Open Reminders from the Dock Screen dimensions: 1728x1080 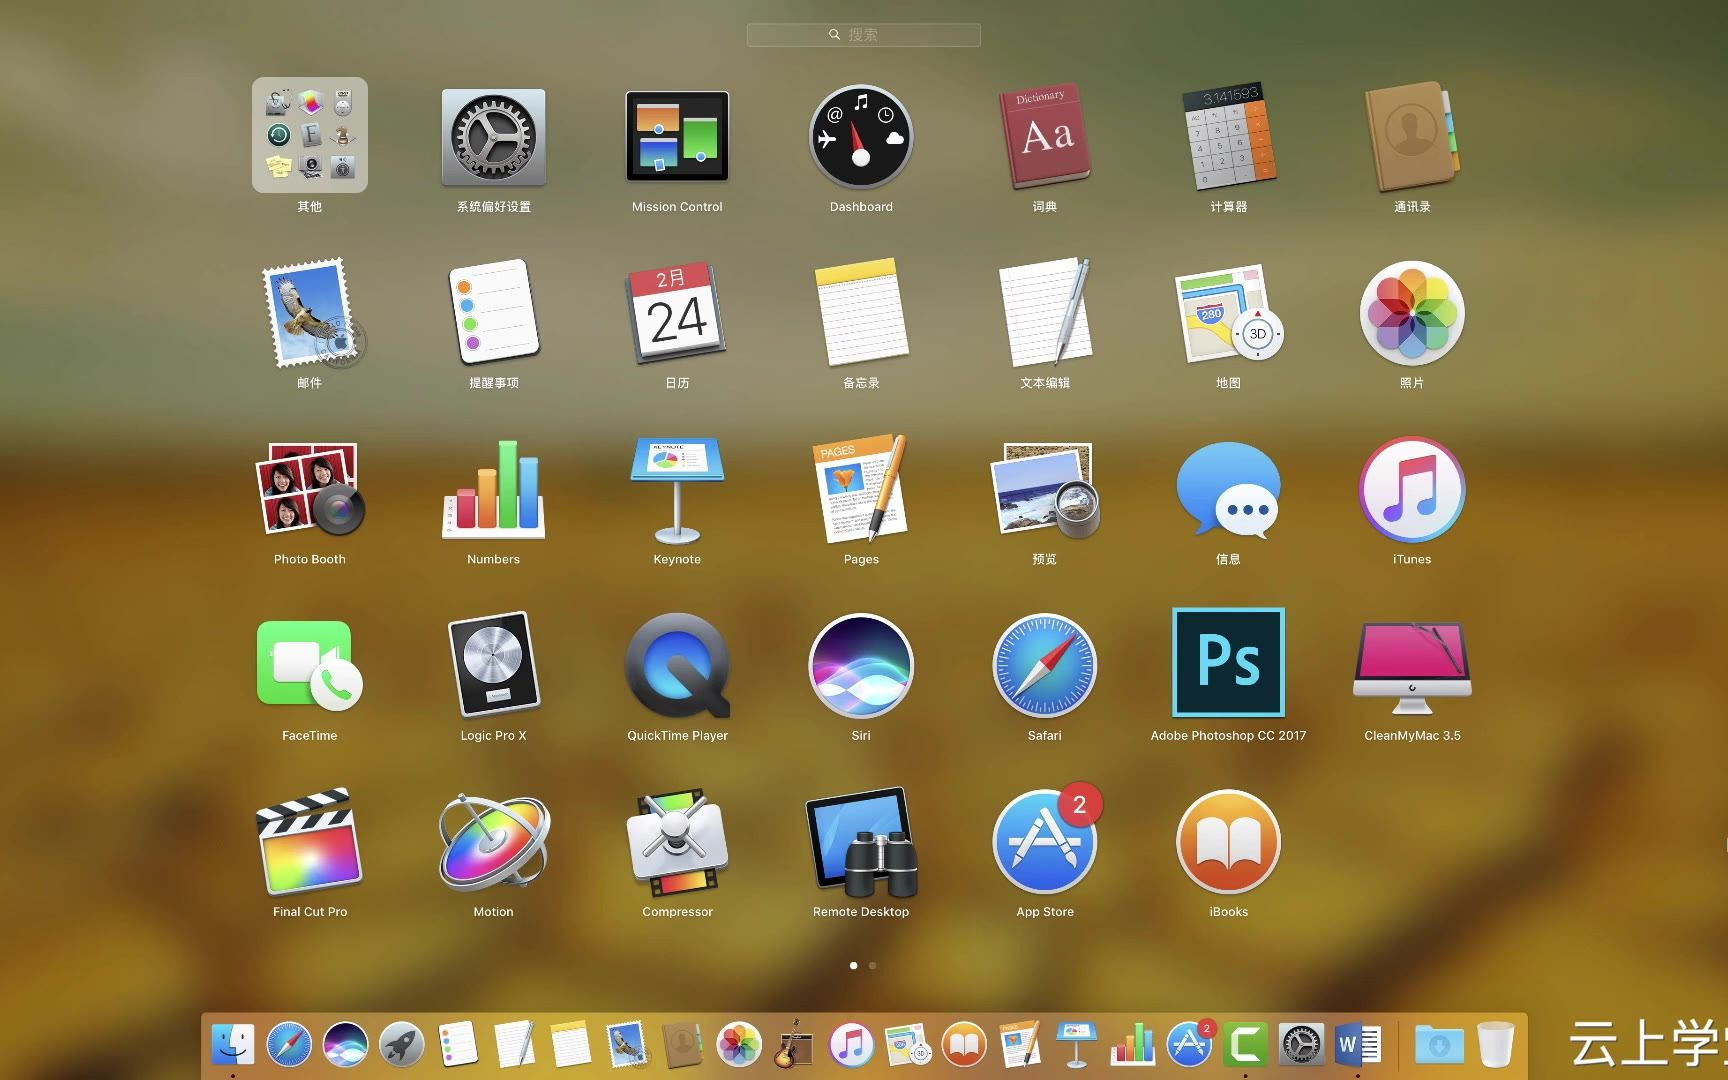click(x=458, y=1045)
